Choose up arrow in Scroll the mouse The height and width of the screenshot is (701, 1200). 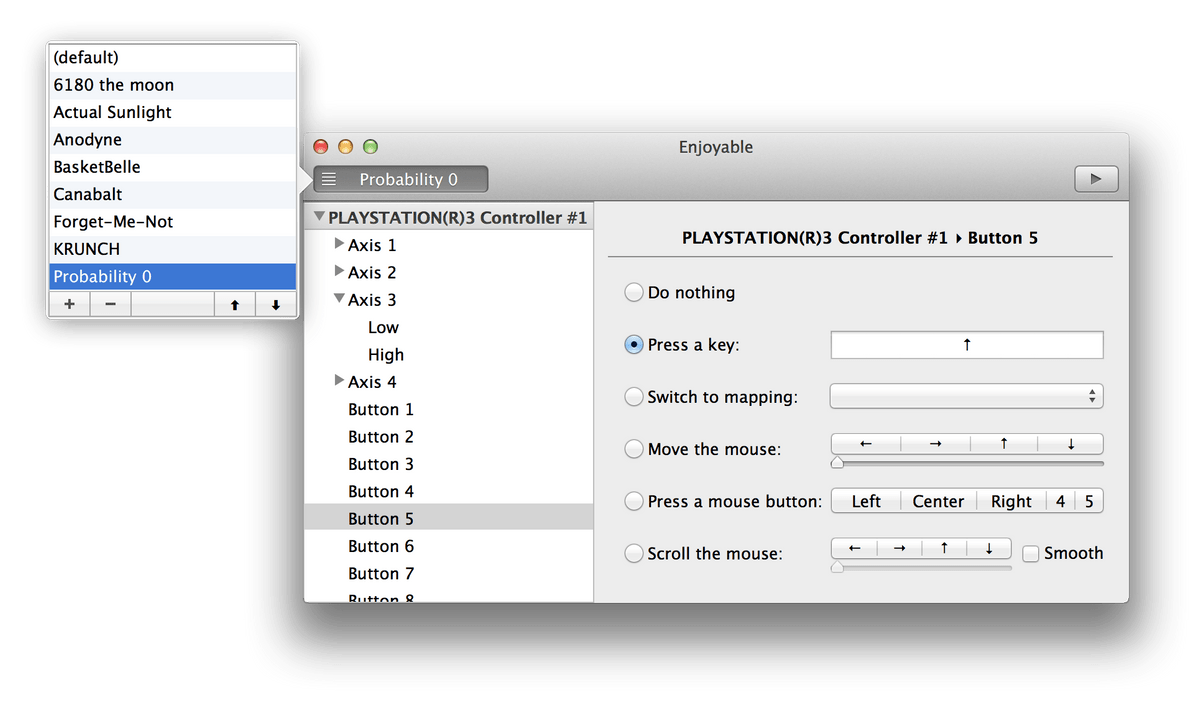coord(944,548)
